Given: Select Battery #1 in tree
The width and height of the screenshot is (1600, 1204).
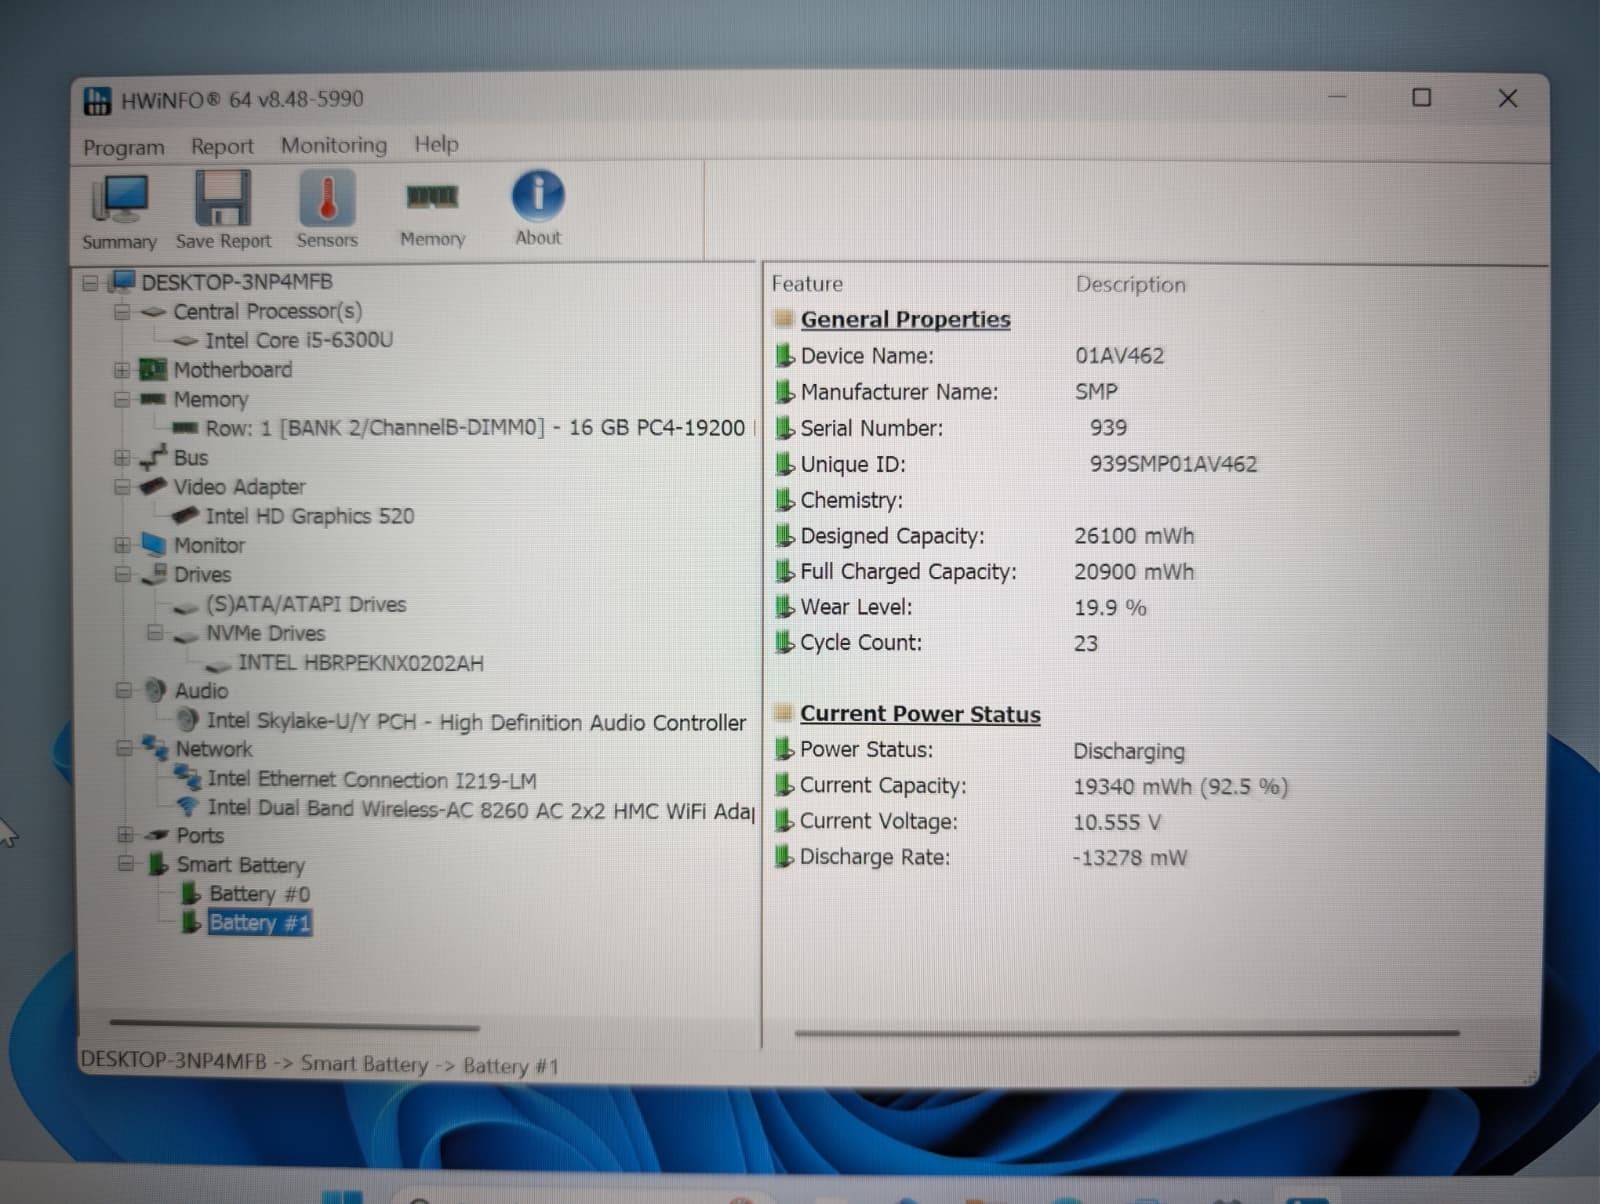Looking at the screenshot, I should coord(260,922).
